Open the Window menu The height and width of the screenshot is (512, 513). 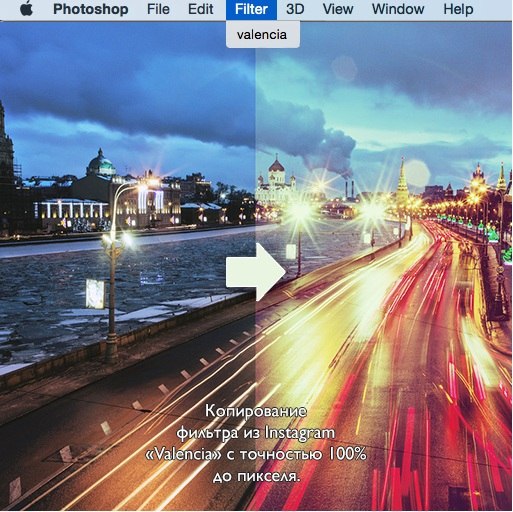398,9
